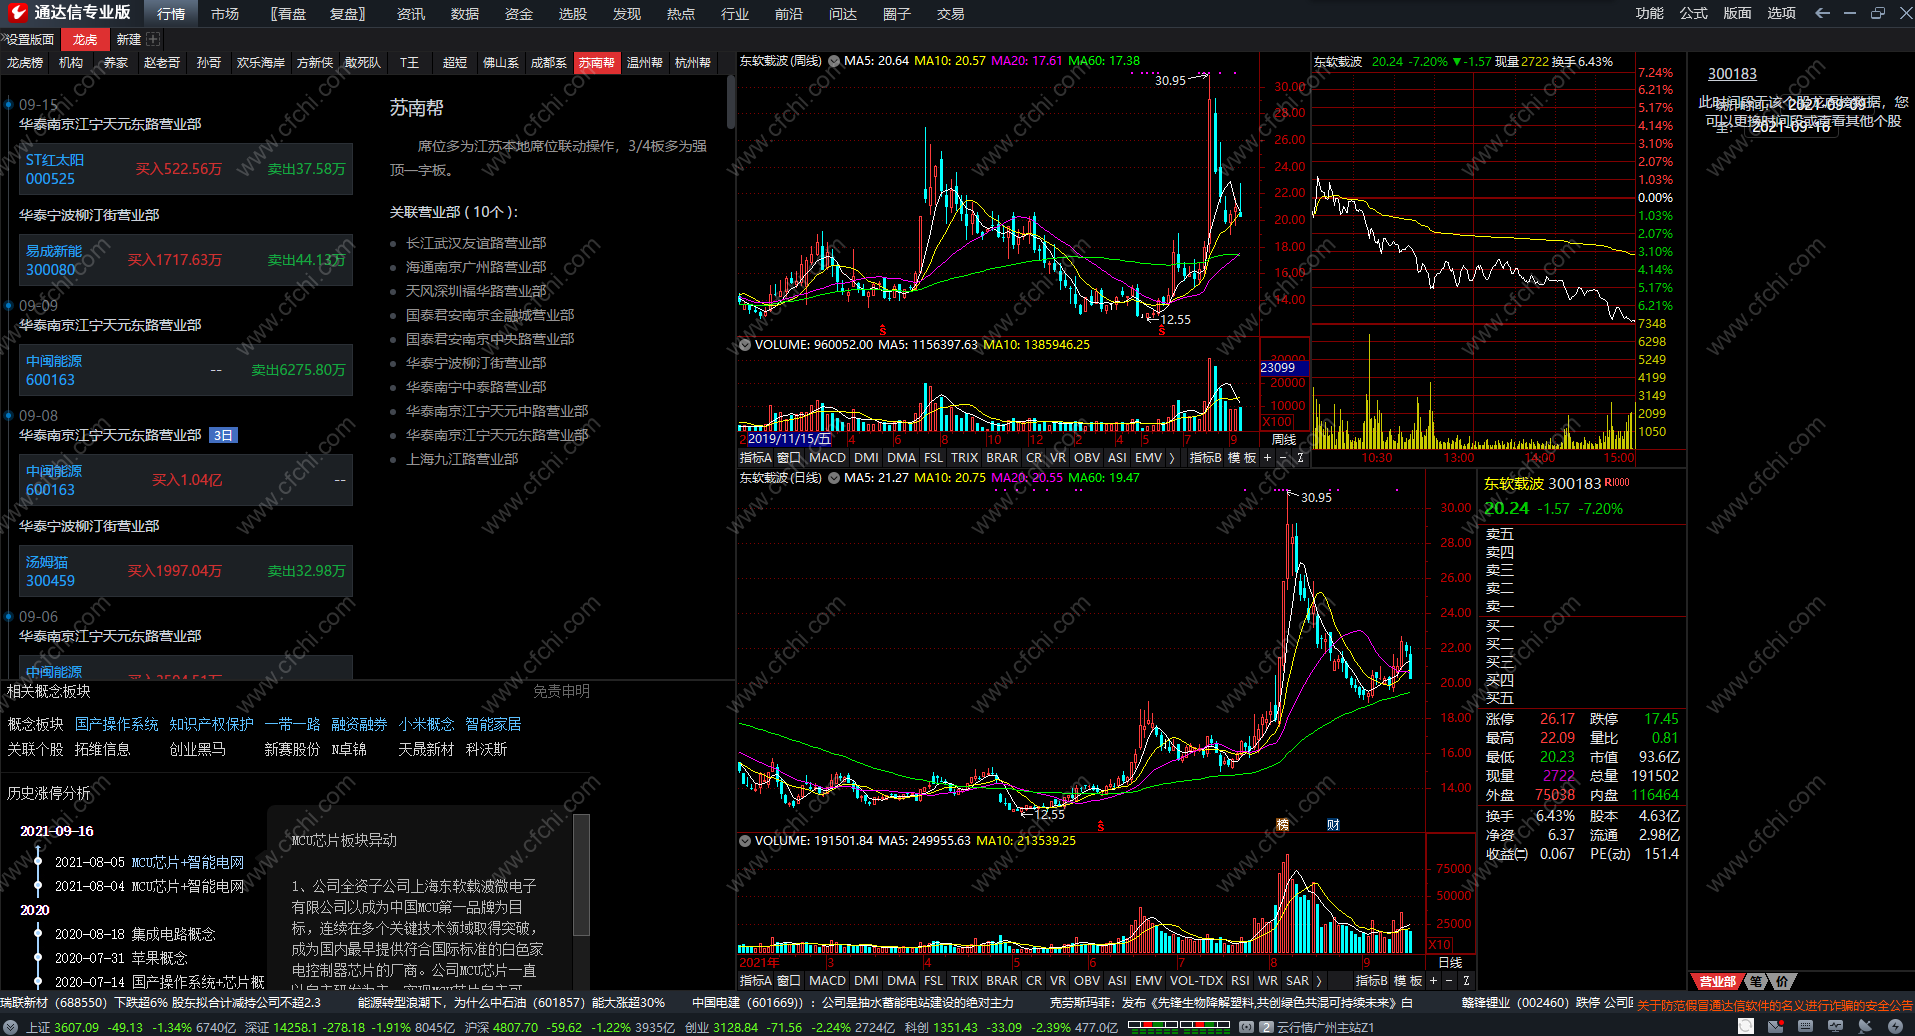Toggle the 看盘 mode bracket button
This screenshot has width=1915, height=1036.
click(x=291, y=14)
